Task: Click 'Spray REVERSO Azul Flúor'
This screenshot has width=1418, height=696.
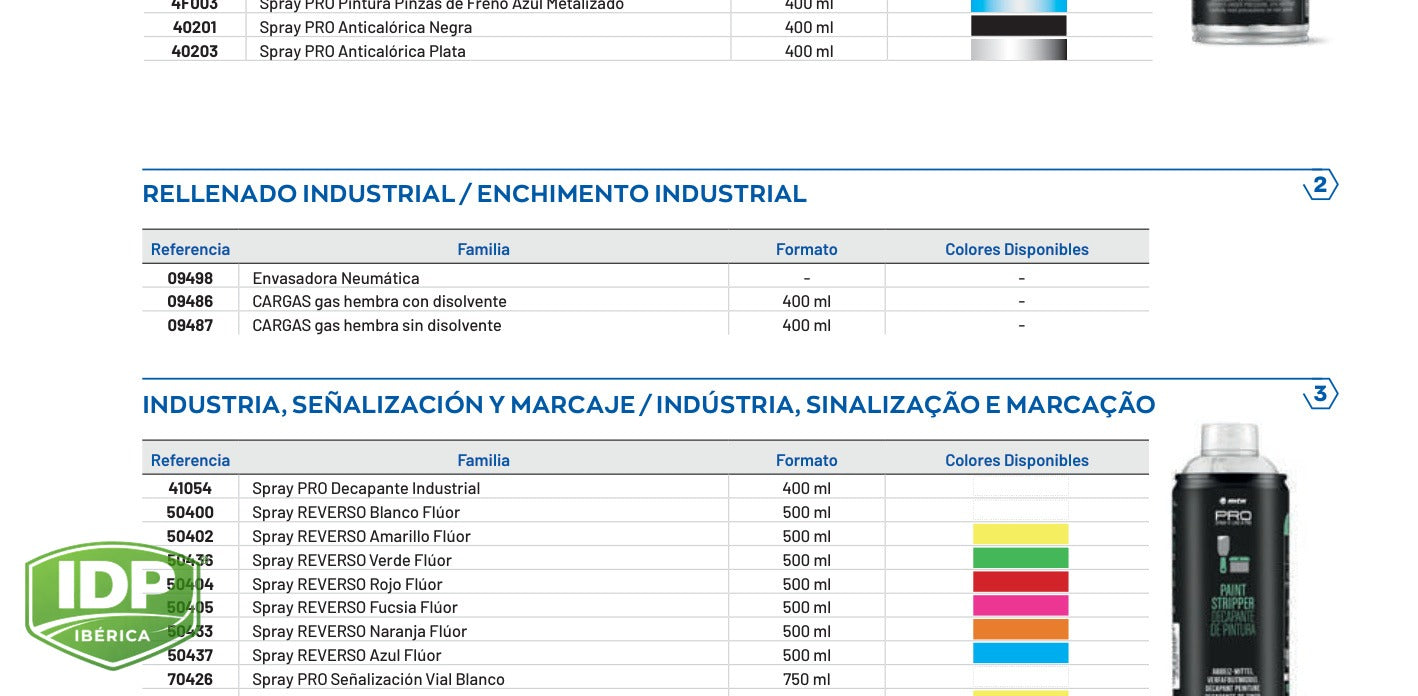Action: 347,655
